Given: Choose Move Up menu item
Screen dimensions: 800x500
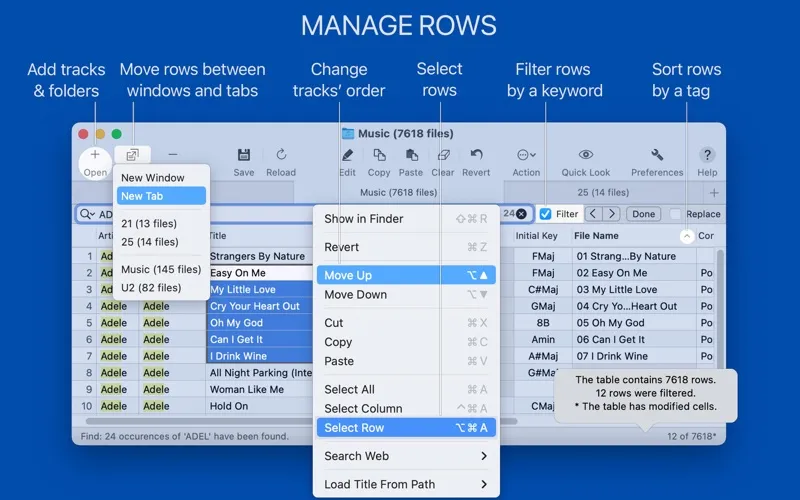Looking at the screenshot, I should (x=406, y=275).
